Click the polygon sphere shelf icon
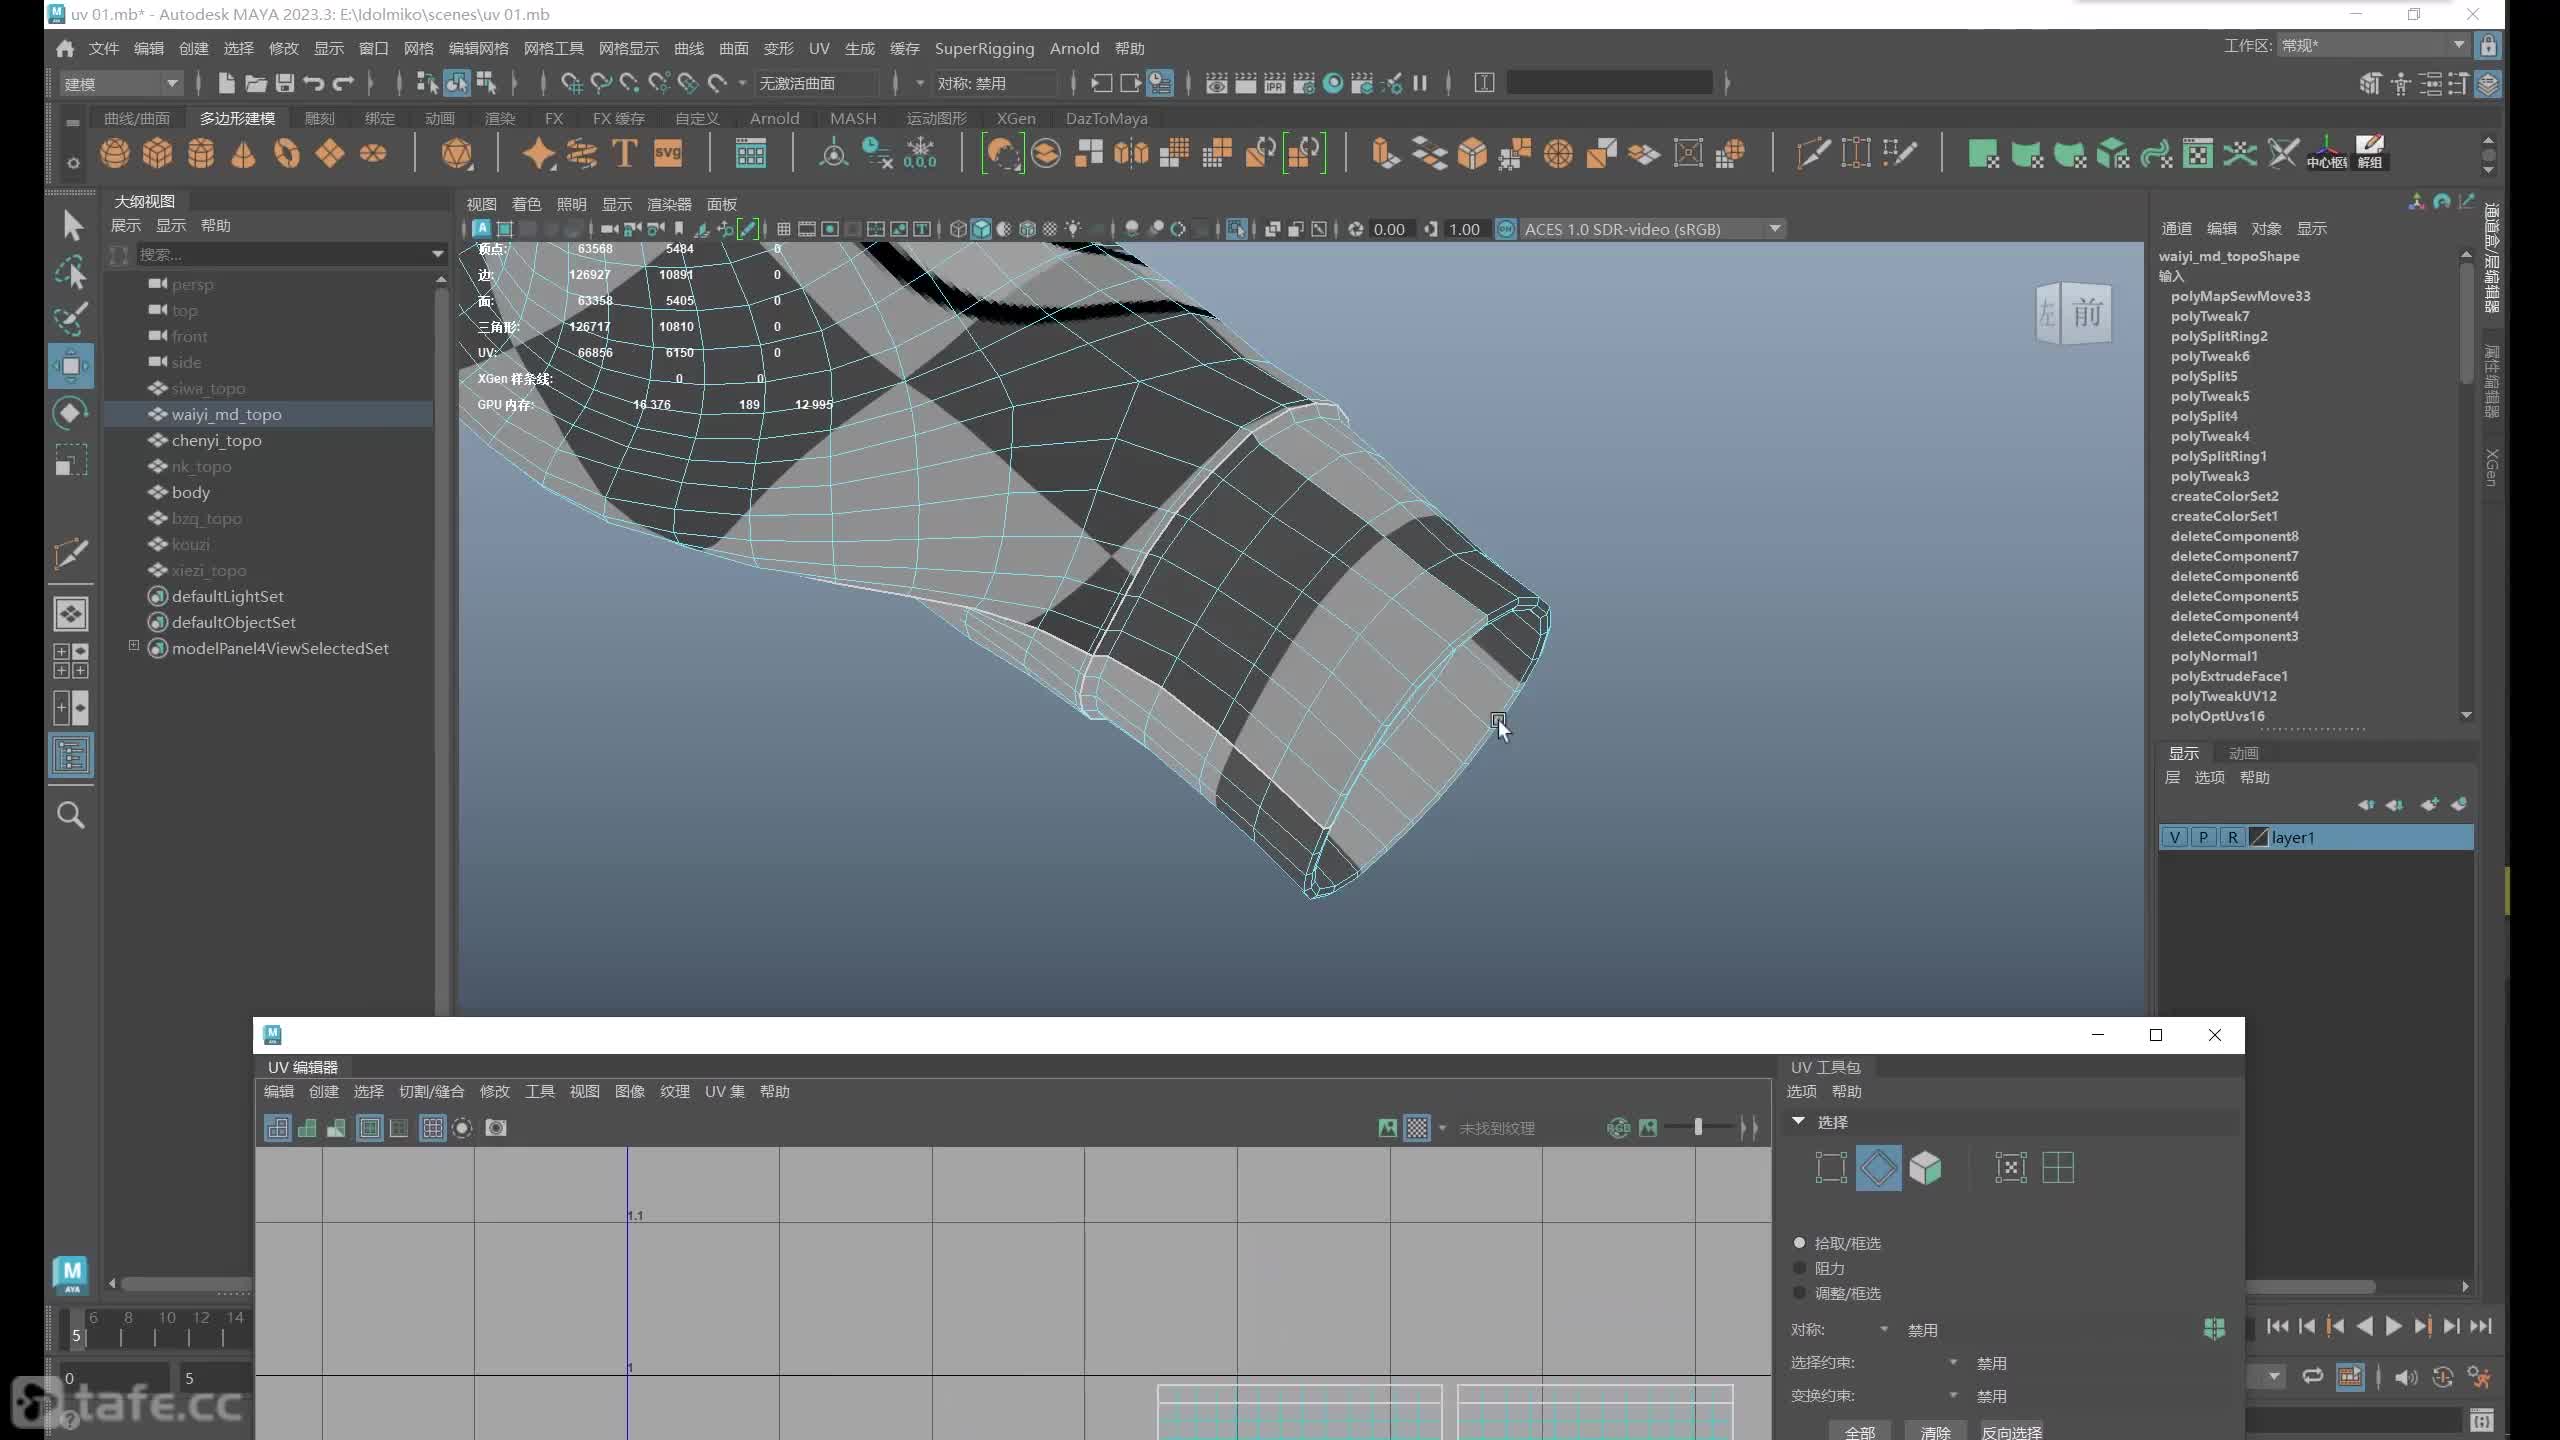This screenshot has height=1440, width=2560. click(115, 154)
